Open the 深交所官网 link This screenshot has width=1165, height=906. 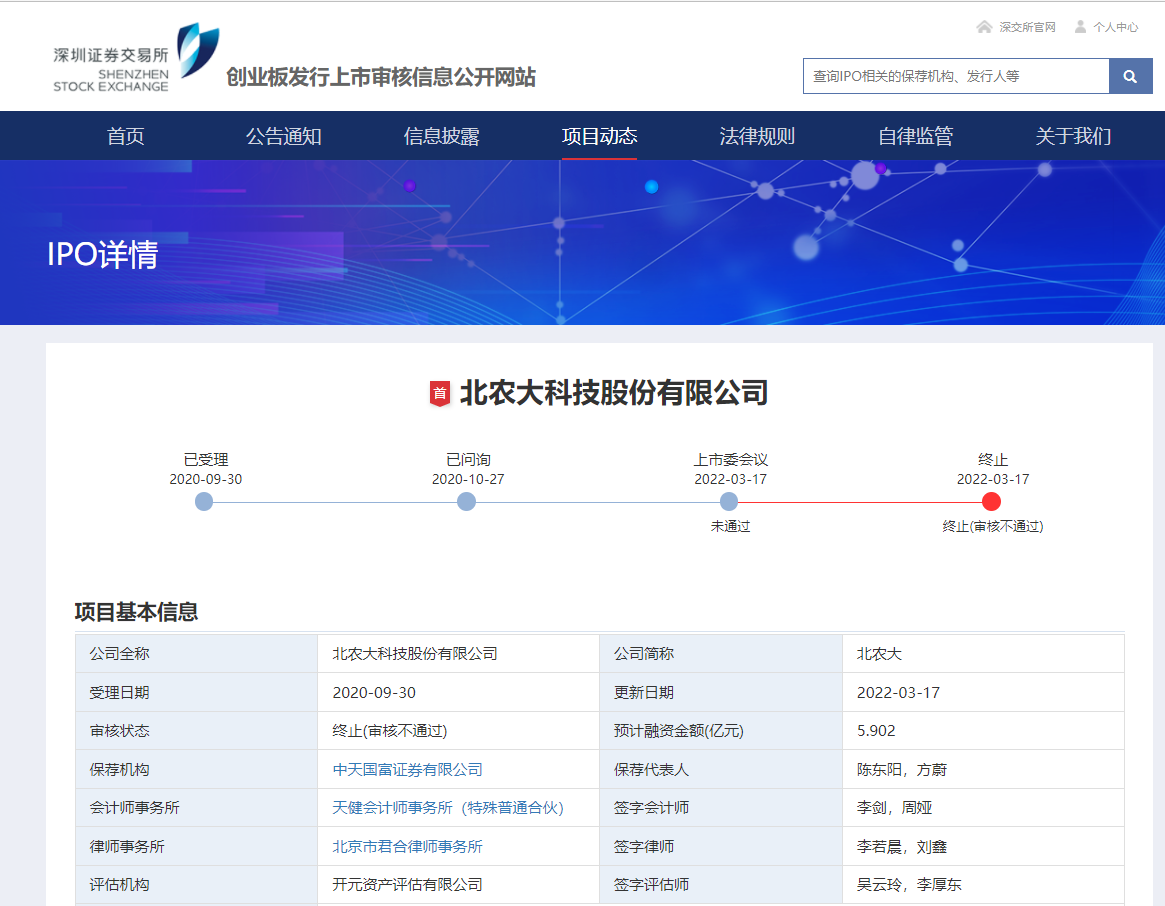(x=1027, y=27)
